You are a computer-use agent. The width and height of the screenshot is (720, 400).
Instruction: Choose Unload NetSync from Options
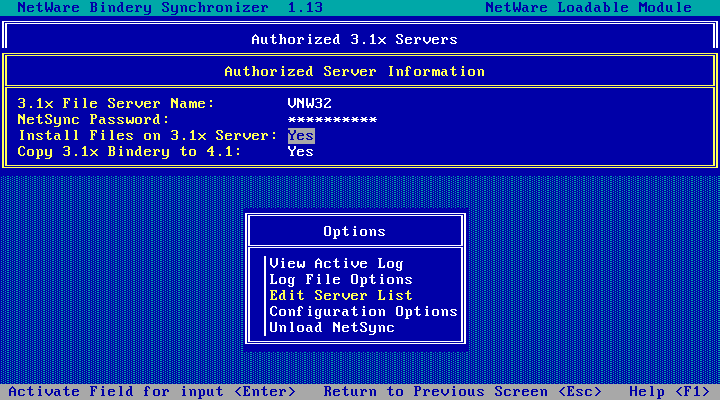(332, 327)
